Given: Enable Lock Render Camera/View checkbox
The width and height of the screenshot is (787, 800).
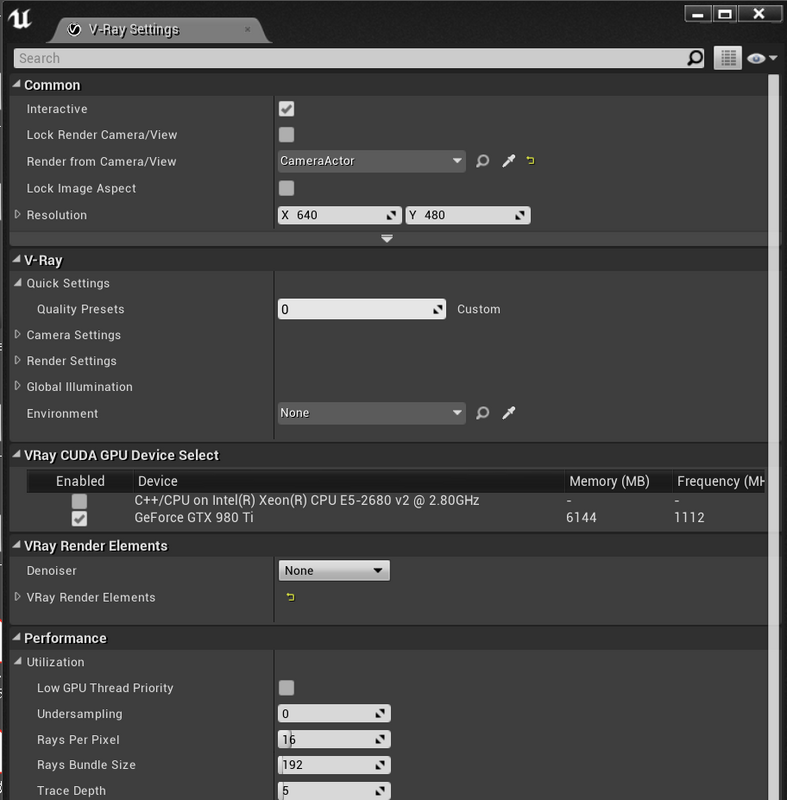Looking at the screenshot, I should pyautogui.click(x=286, y=135).
